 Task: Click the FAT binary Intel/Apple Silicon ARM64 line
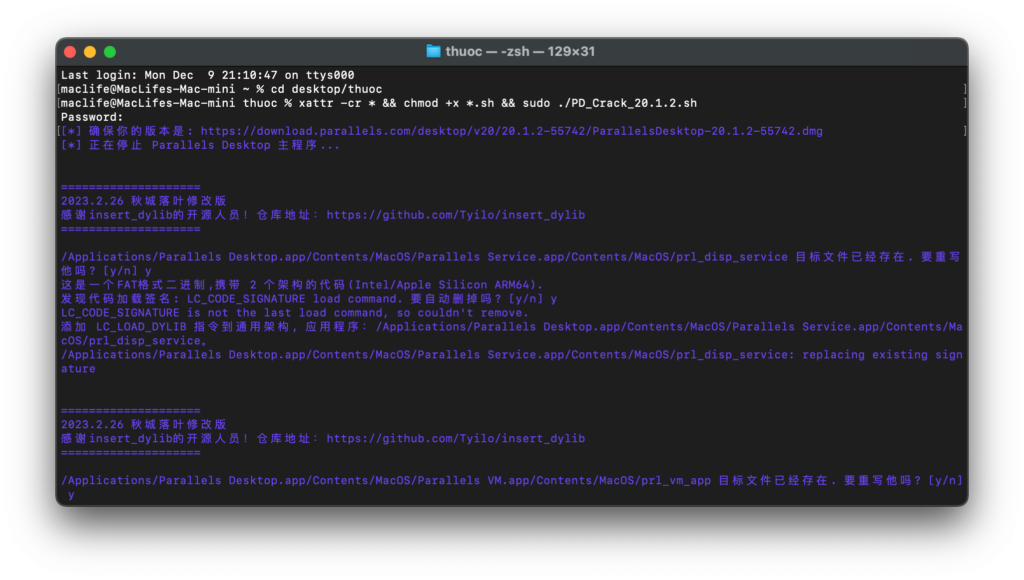[301, 285]
